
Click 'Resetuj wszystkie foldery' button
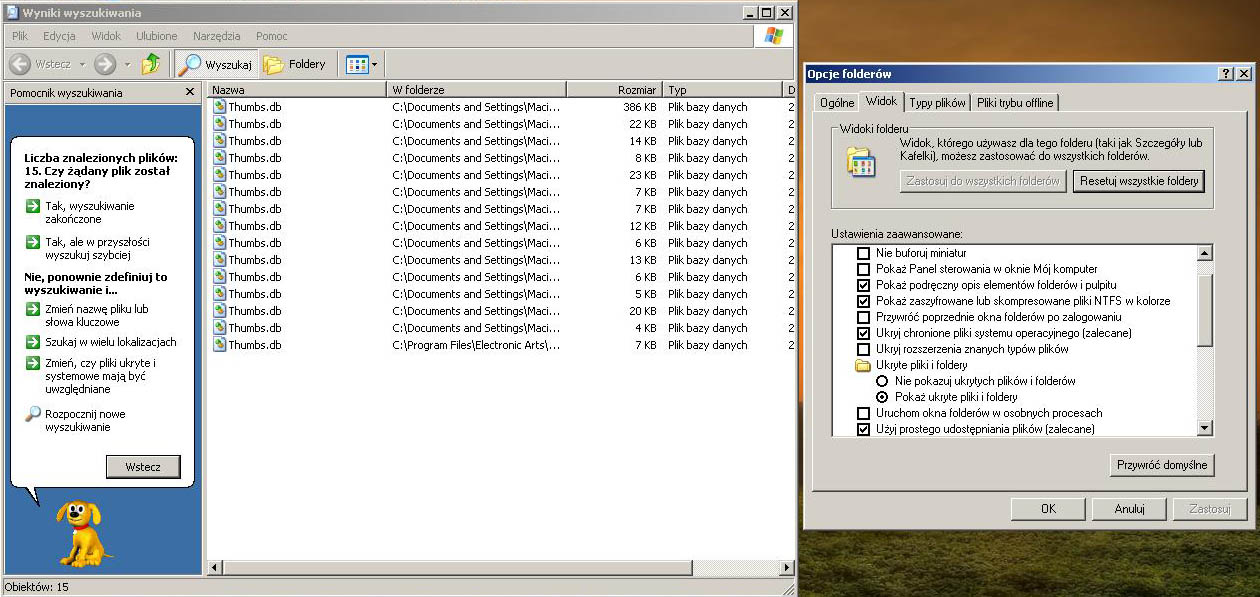coord(1139,182)
